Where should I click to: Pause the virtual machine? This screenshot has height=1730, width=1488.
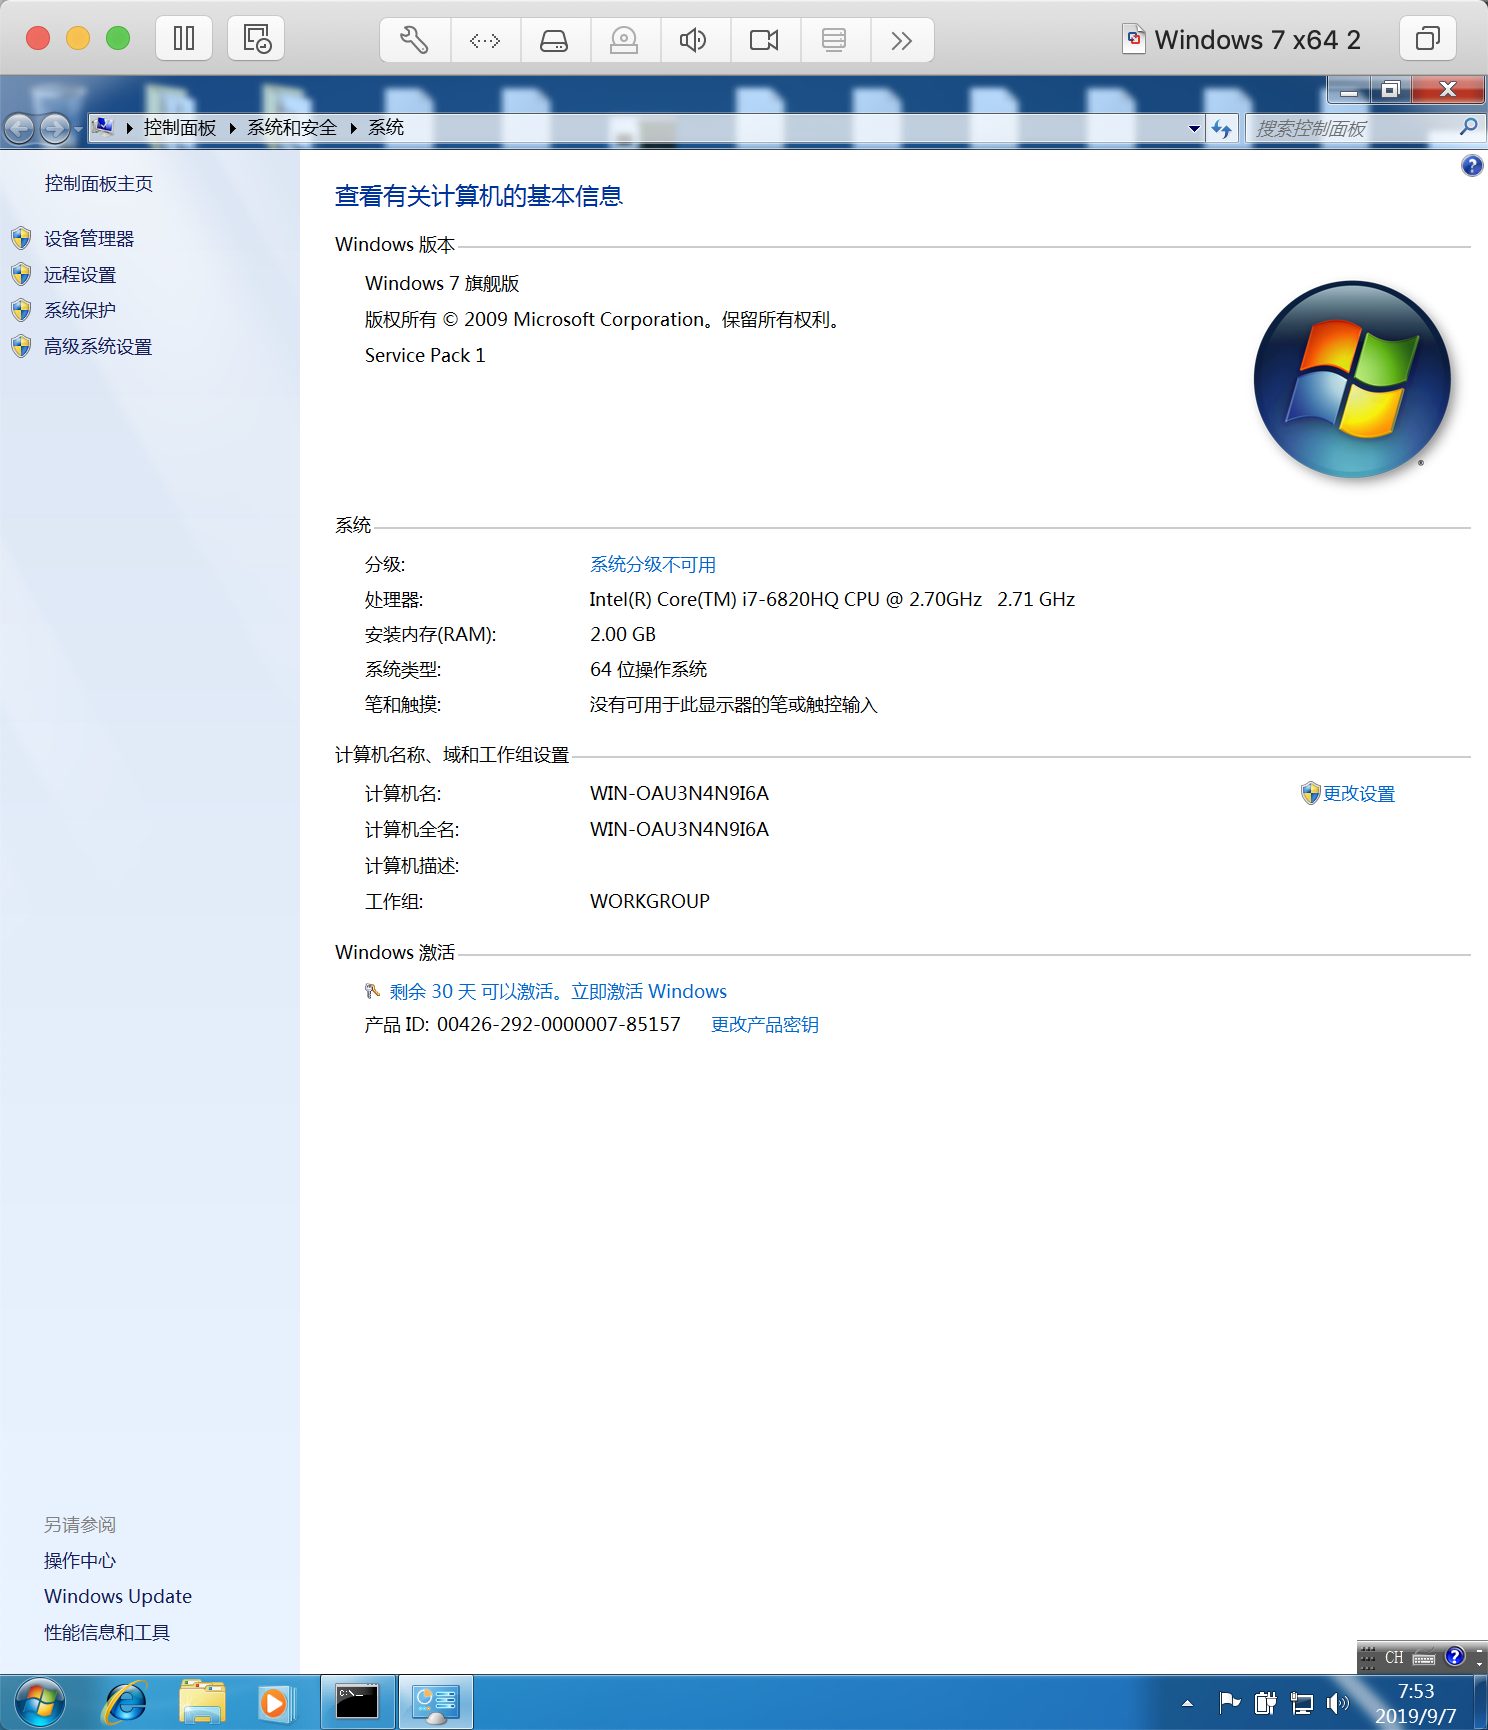click(184, 39)
